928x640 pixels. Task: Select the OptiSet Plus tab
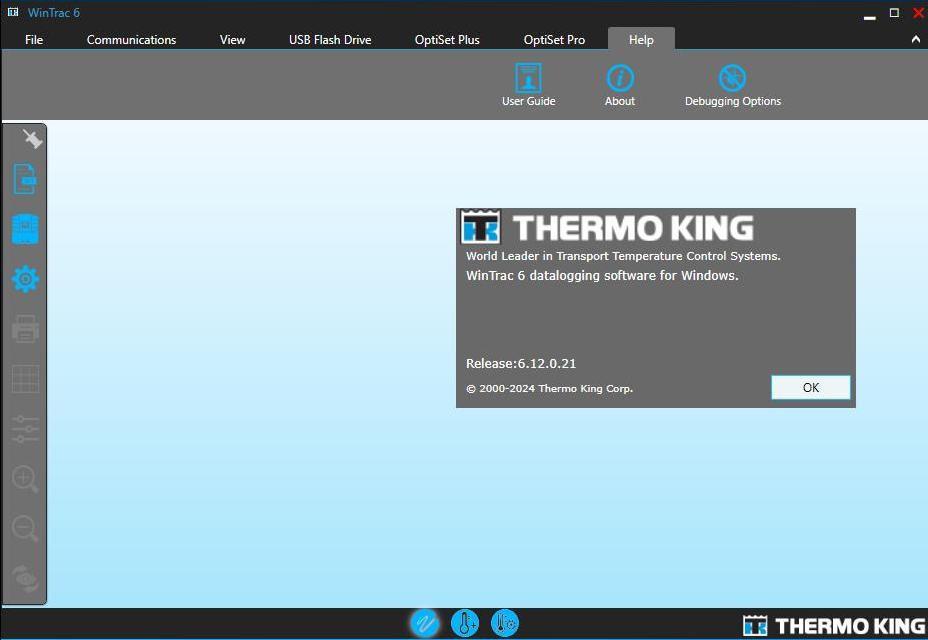click(447, 40)
